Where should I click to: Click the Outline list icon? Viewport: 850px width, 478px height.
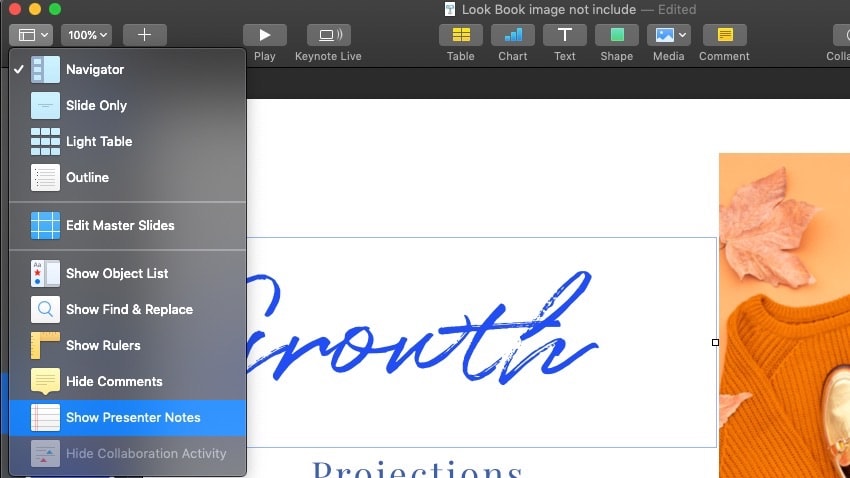point(45,177)
